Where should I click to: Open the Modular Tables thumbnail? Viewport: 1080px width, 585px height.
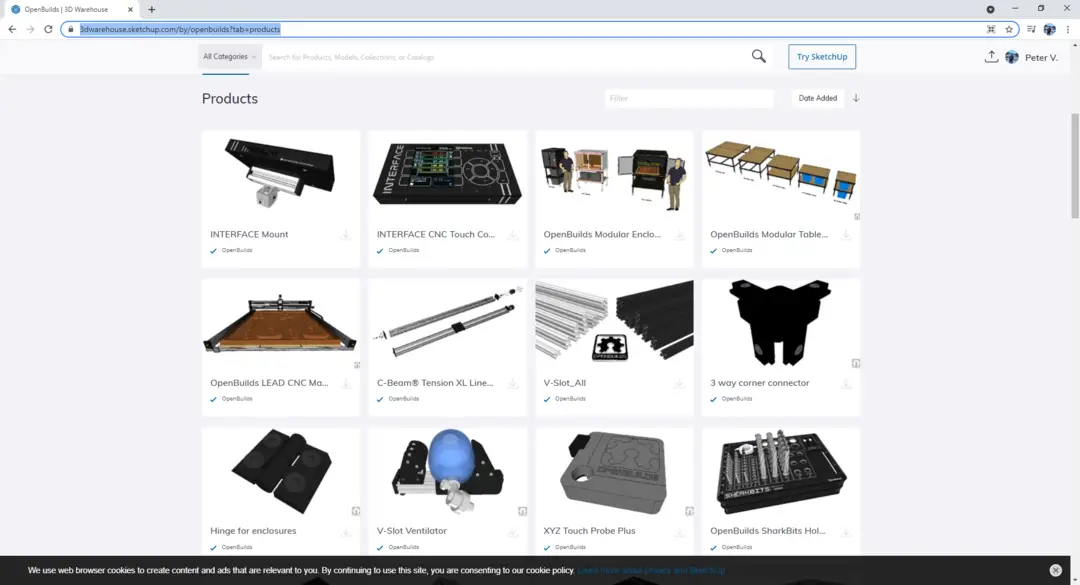coord(781,174)
